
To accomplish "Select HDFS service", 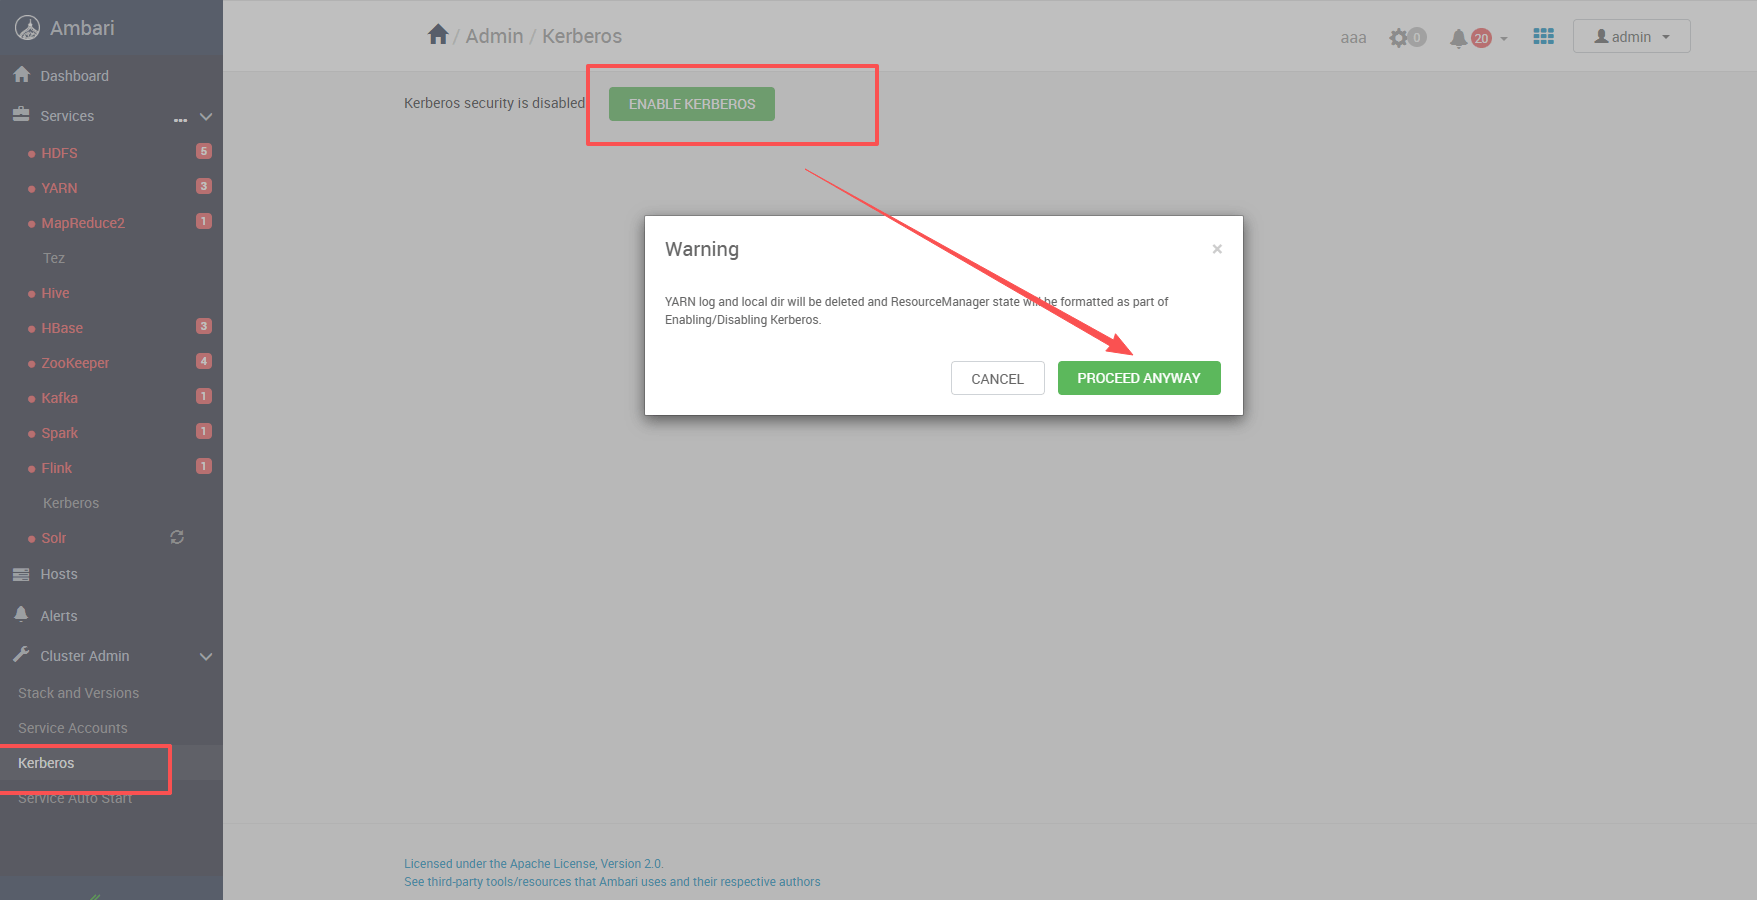I will (59, 153).
